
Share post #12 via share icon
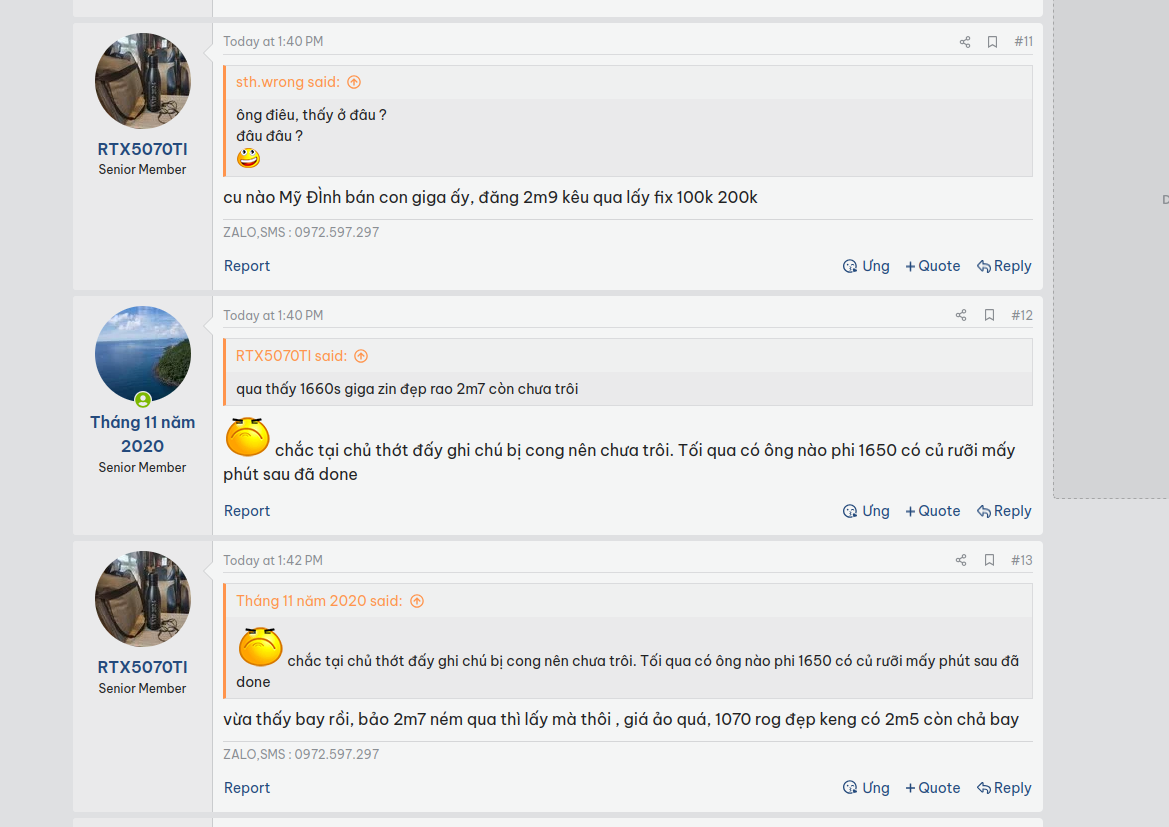pos(961,315)
